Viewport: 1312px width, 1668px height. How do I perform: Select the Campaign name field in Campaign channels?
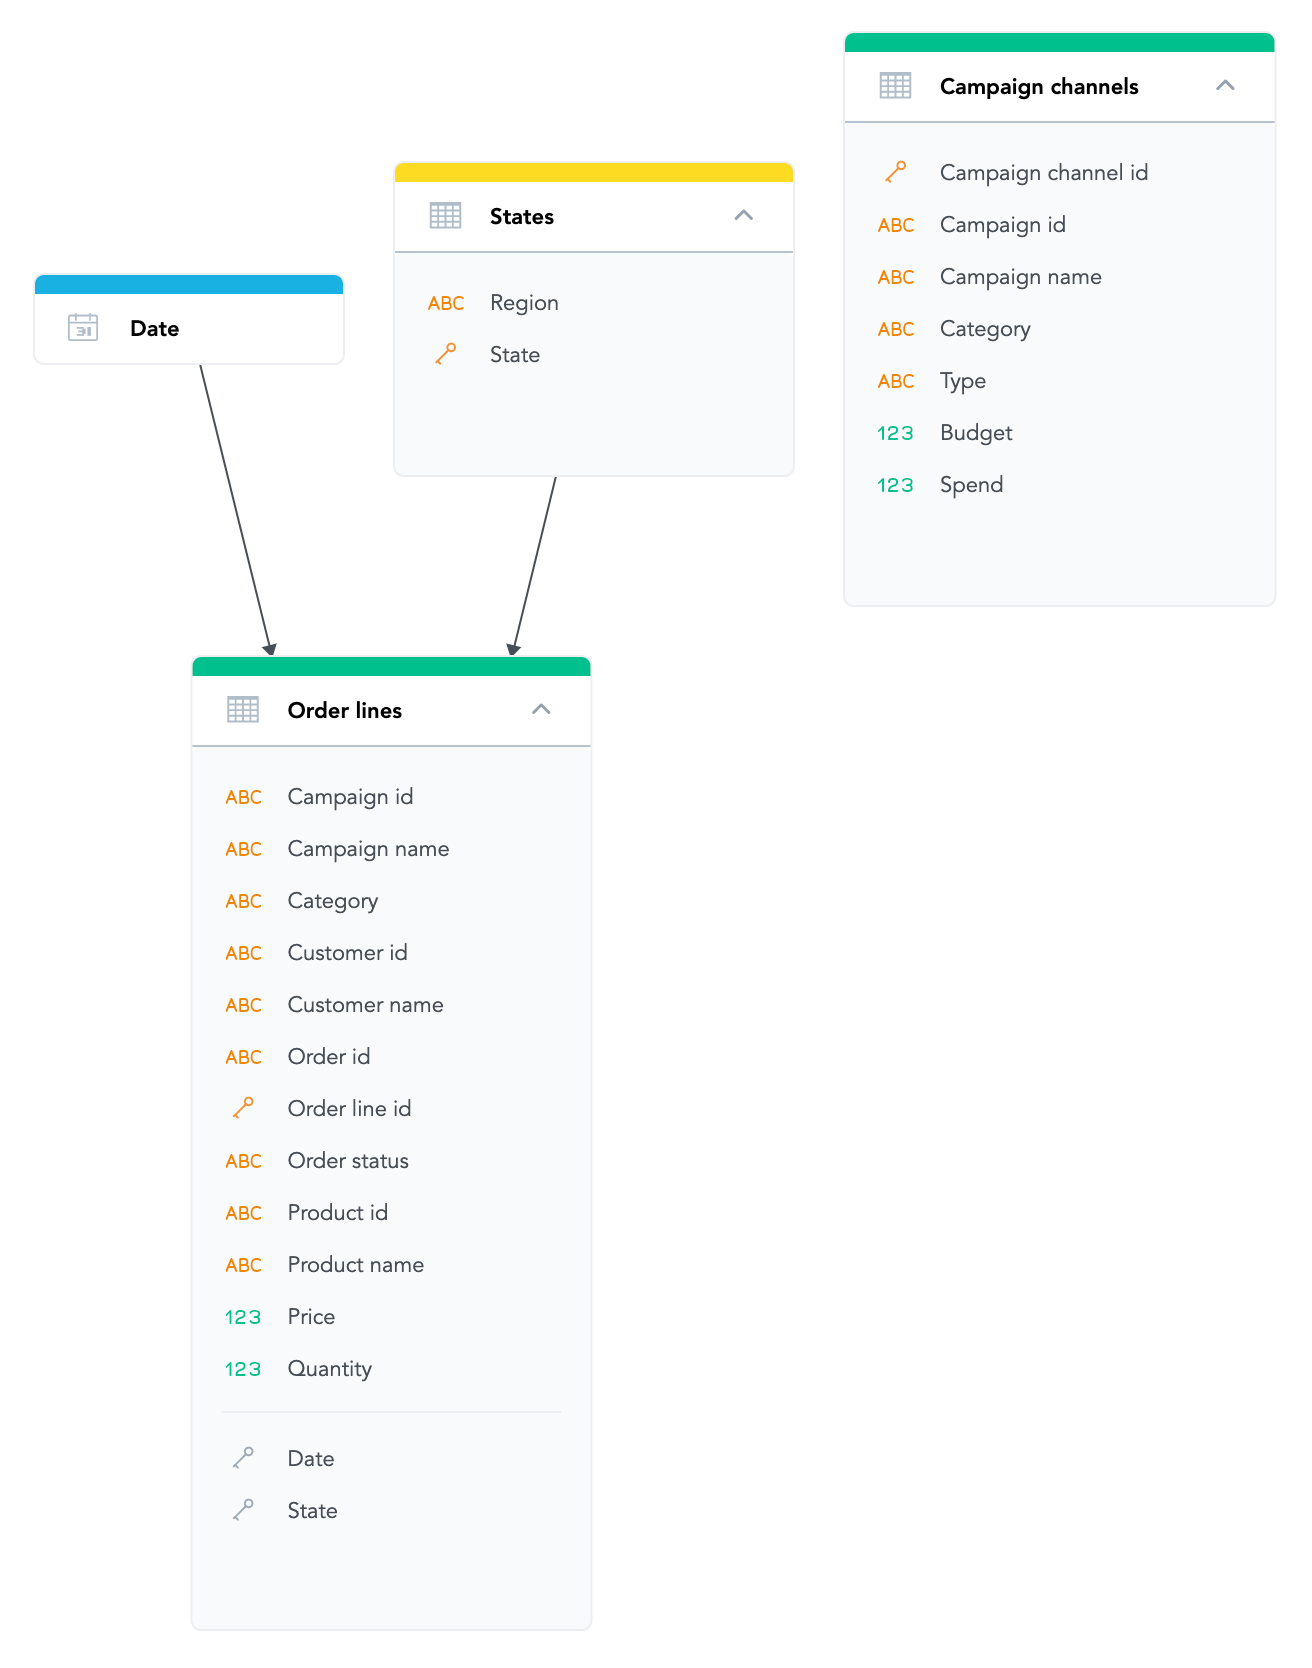click(x=1020, y=277)
